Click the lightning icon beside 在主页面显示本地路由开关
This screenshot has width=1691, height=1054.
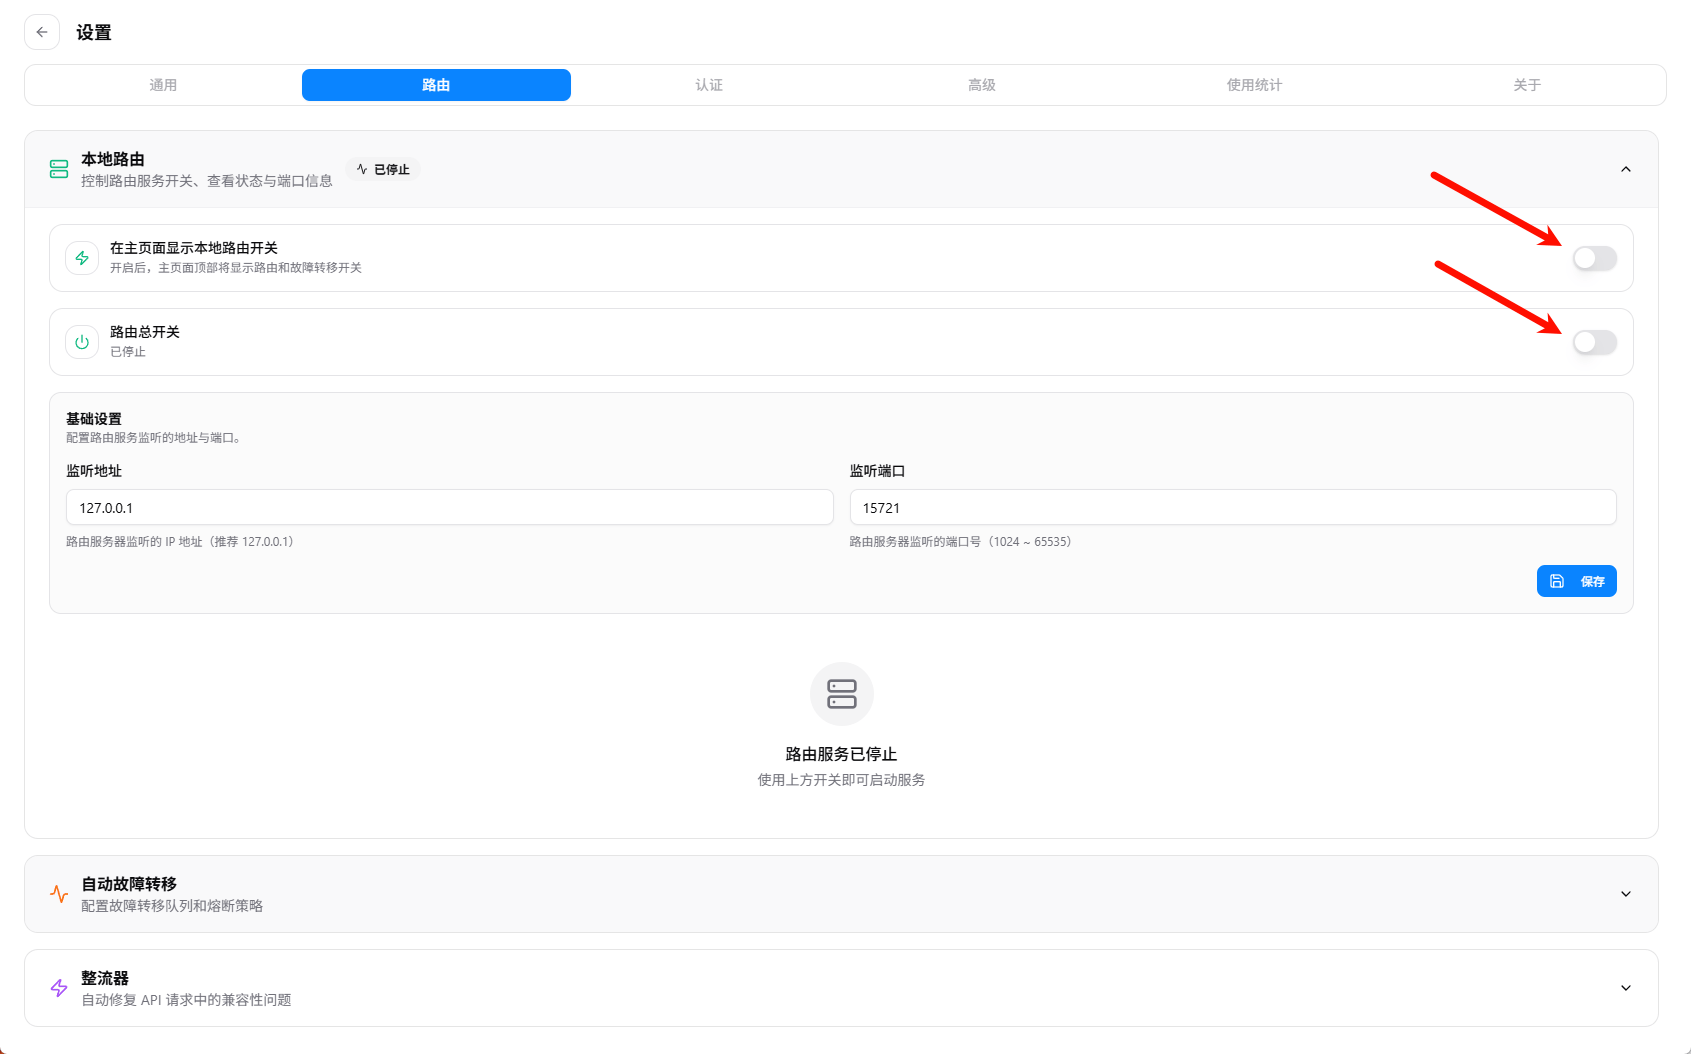click(82, 258)
